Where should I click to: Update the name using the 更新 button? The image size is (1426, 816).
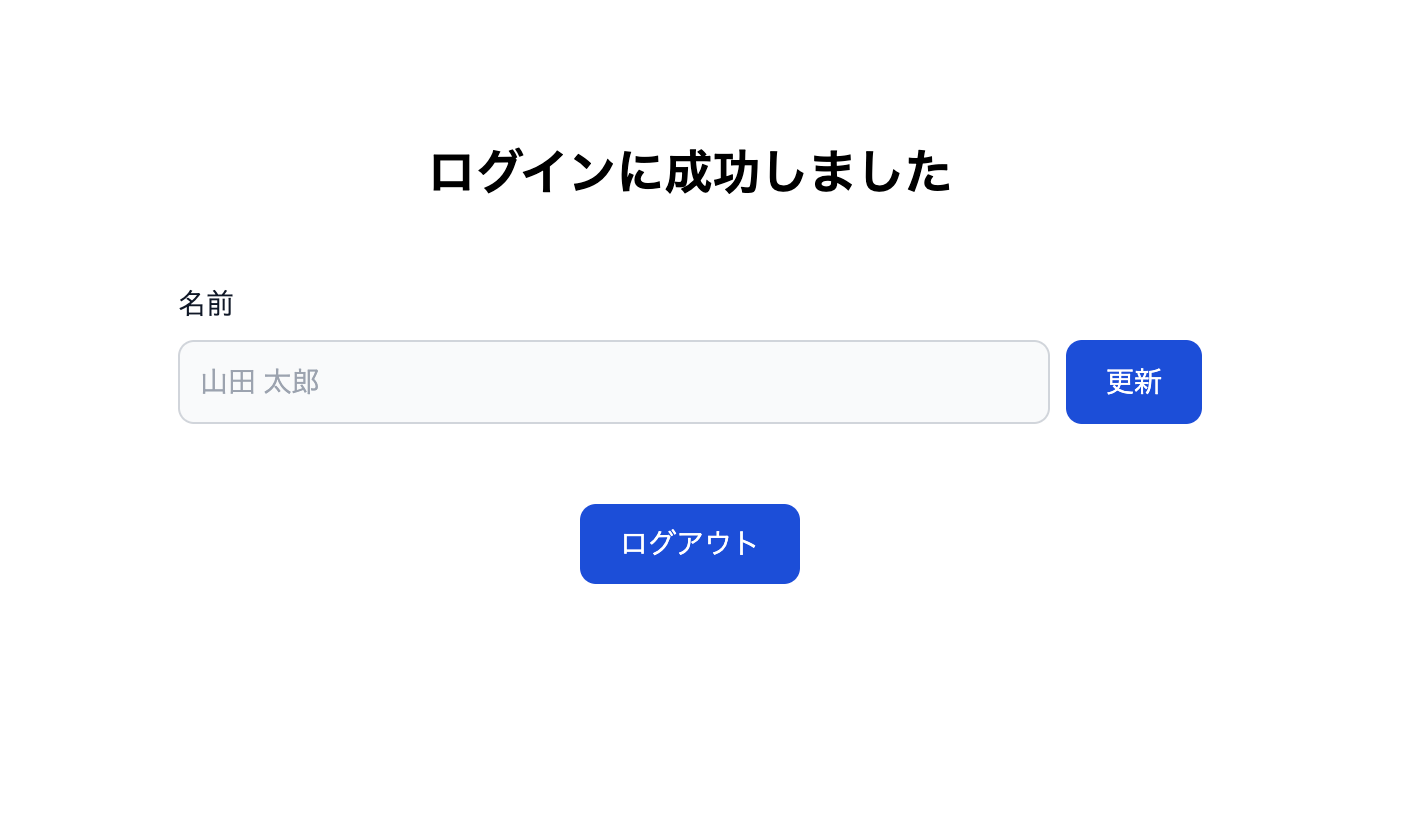click(1133, 382)
